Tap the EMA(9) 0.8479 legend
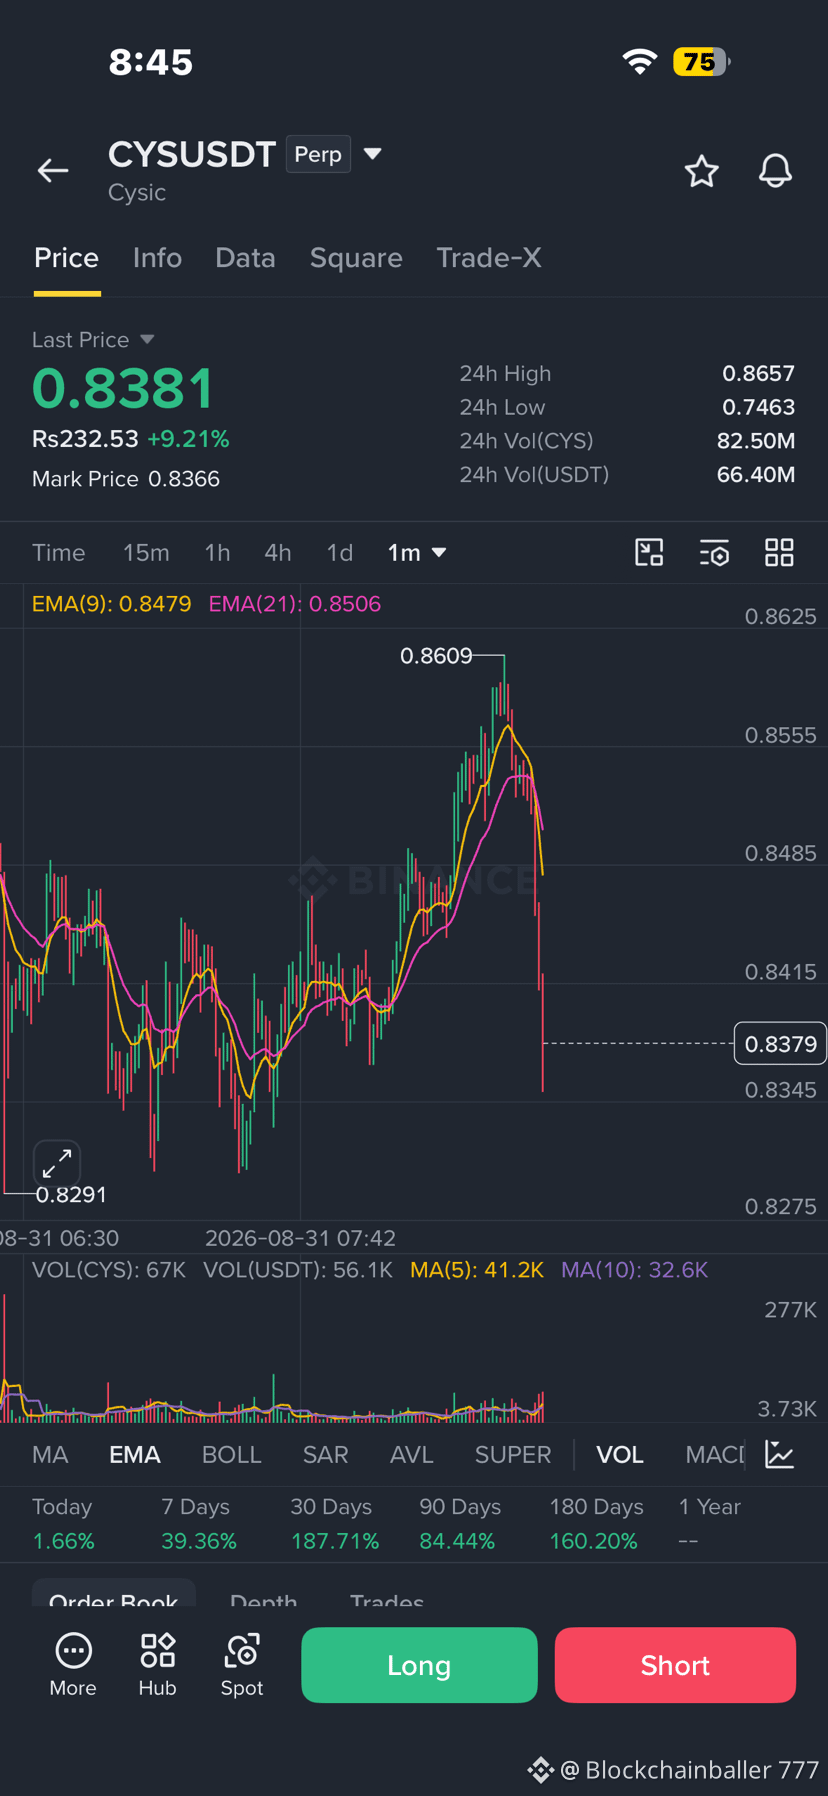This screenshot has width=828, height=1796. [111, 604]
